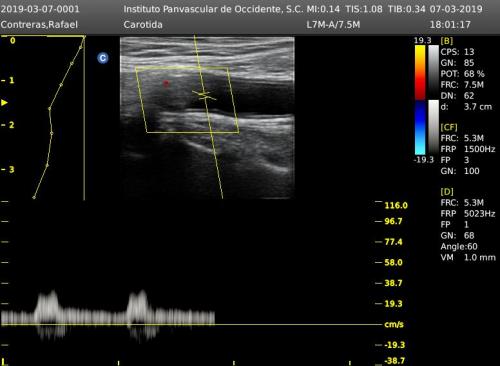Click the patient name Contreras,Rafael

pos(39,25)
